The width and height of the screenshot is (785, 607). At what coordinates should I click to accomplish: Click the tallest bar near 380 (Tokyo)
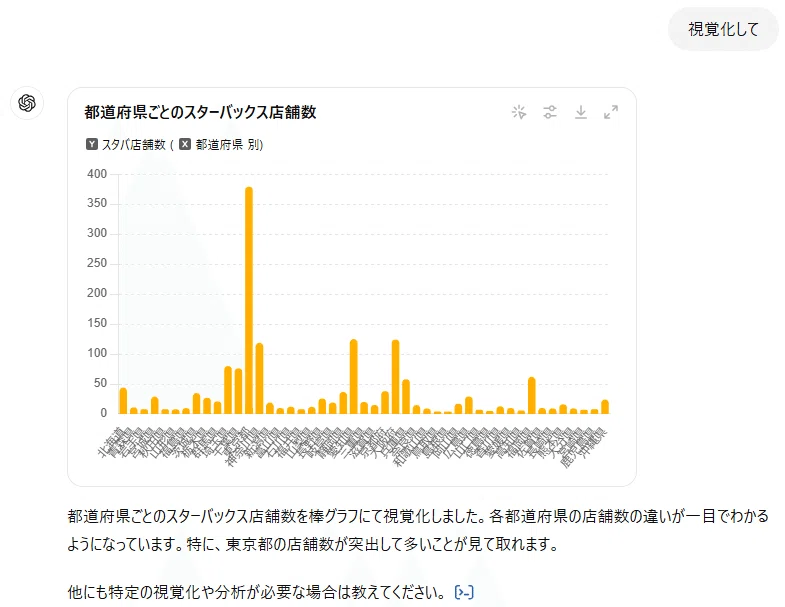pos(249,300)
